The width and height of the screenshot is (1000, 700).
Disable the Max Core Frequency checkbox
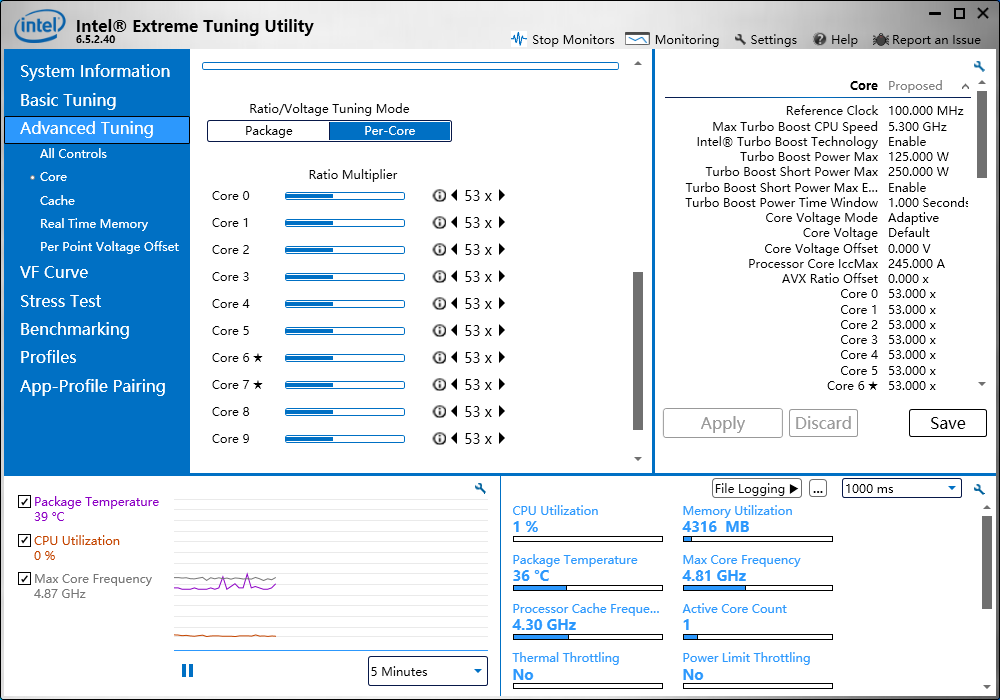click(x=25, y=579)
